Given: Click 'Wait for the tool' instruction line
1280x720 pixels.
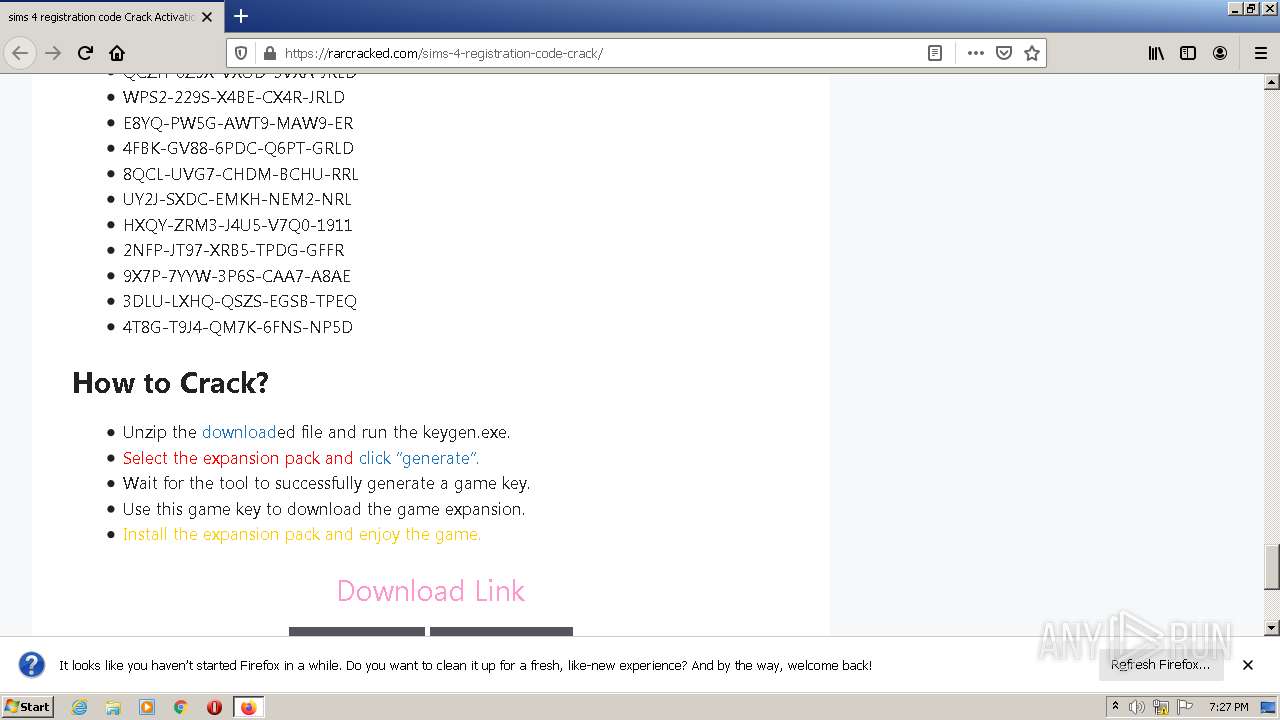Looking at the screenshot, I should [x=327, y=483].
